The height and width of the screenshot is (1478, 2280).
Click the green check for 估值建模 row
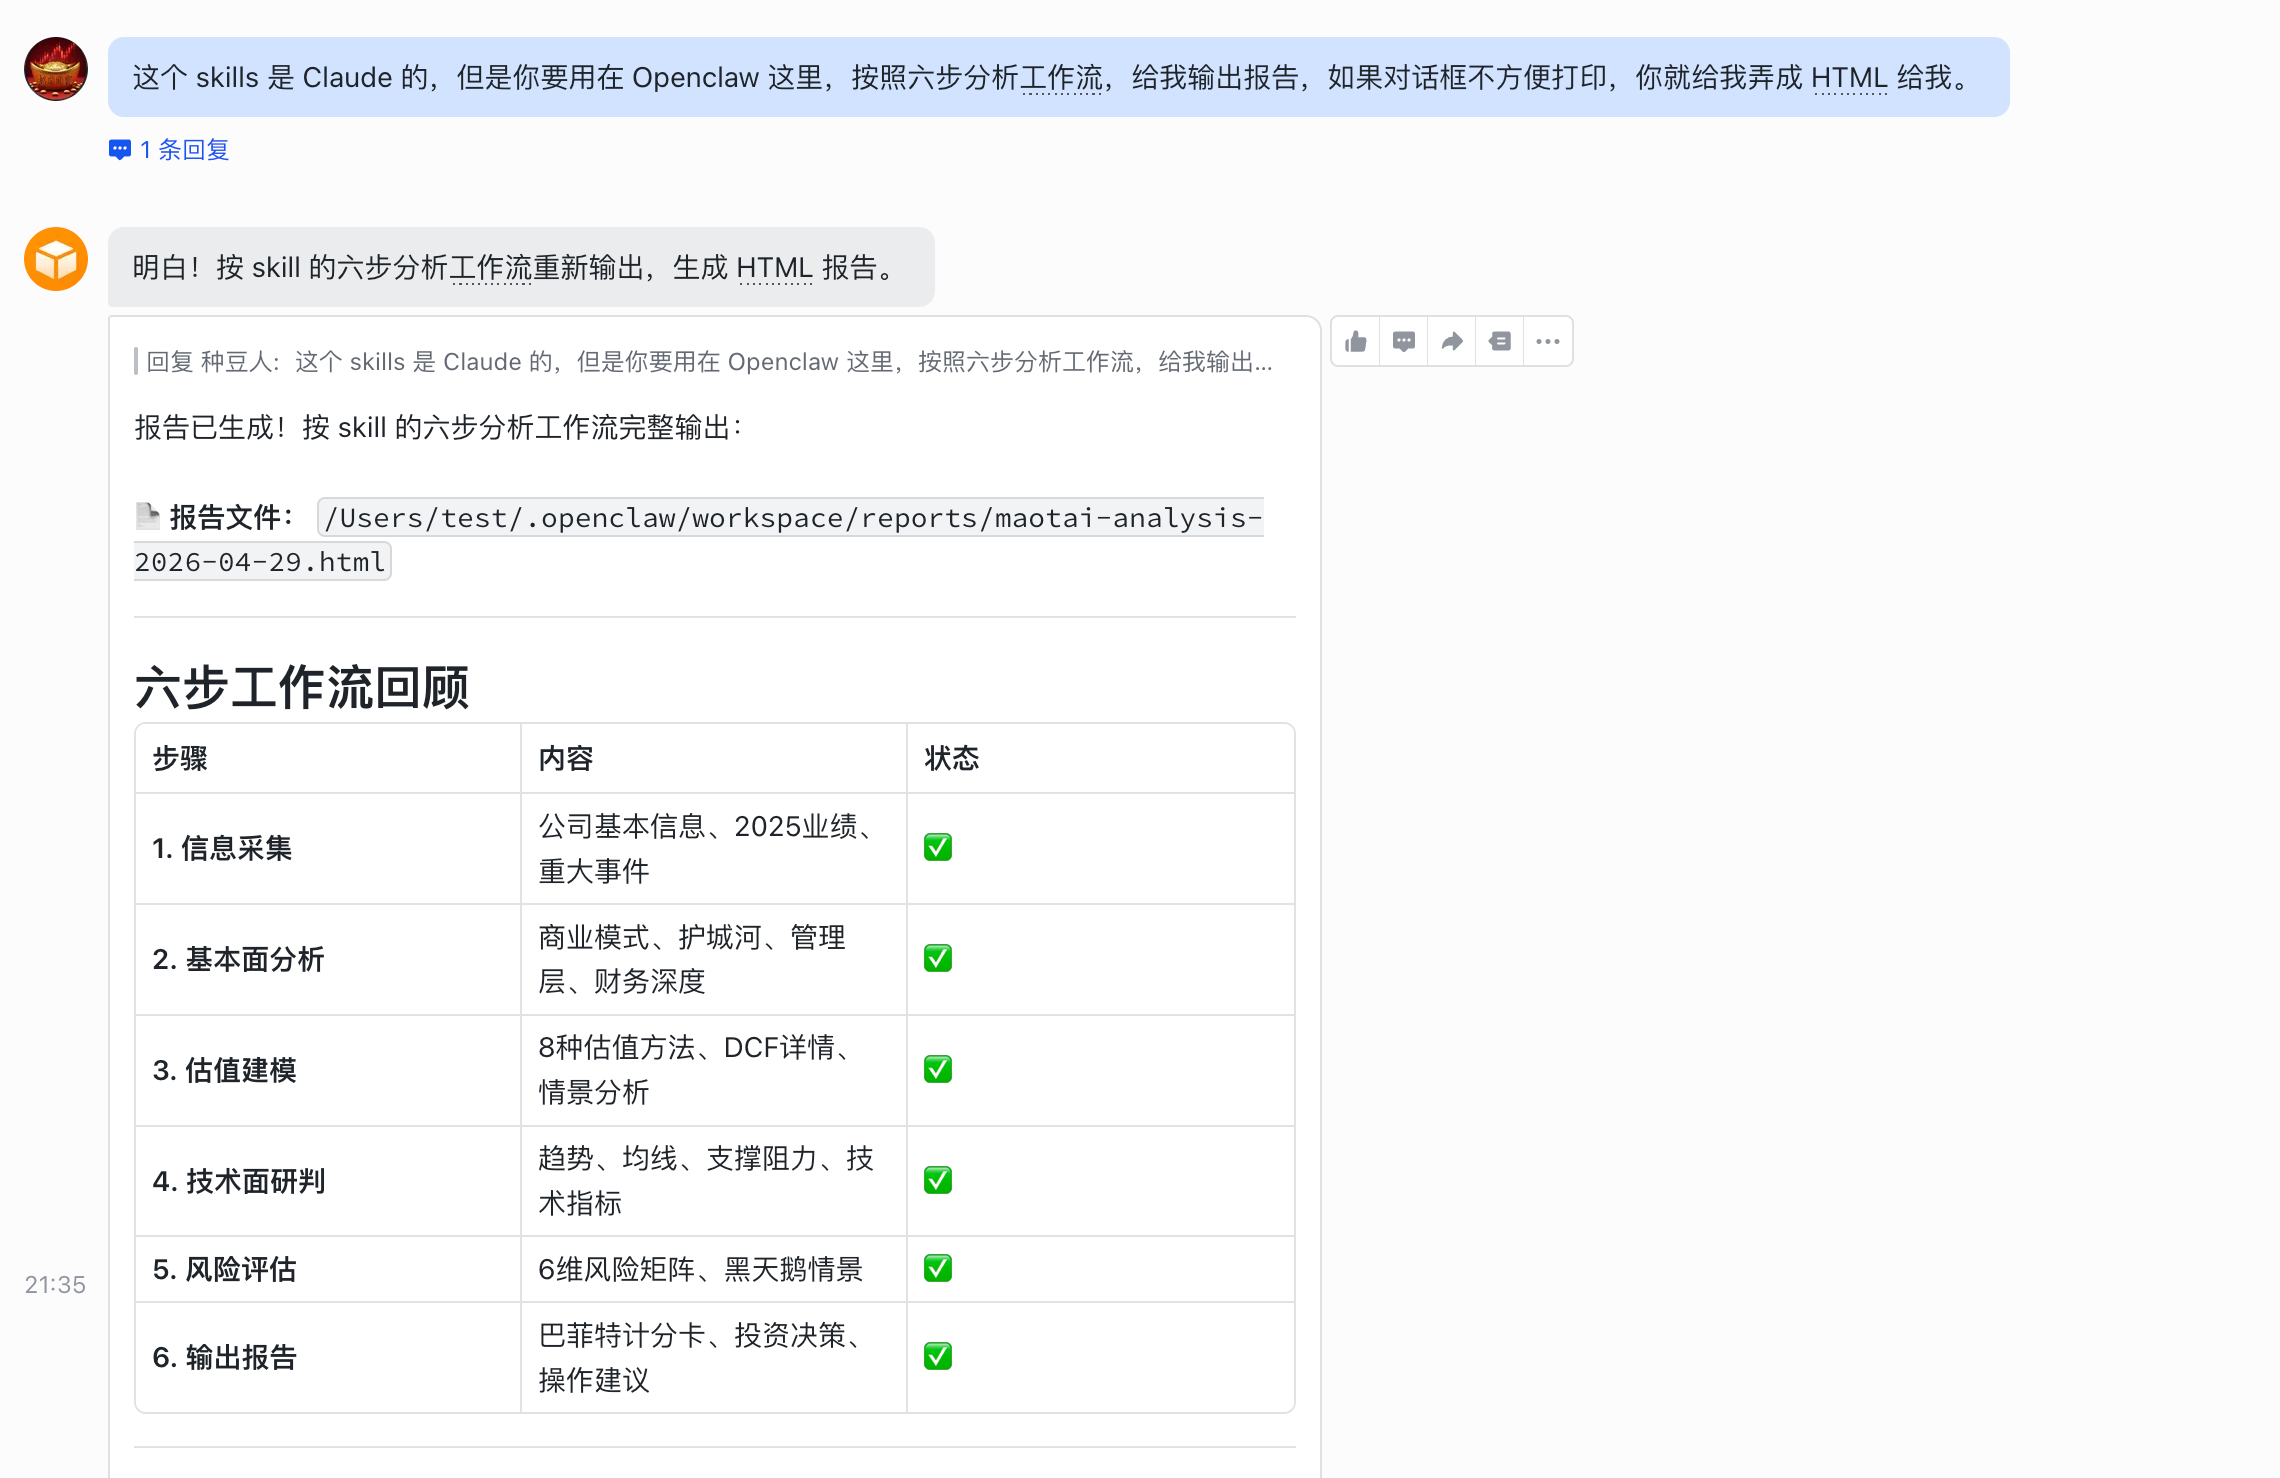pyautogui.click(x=938, y=1070)
